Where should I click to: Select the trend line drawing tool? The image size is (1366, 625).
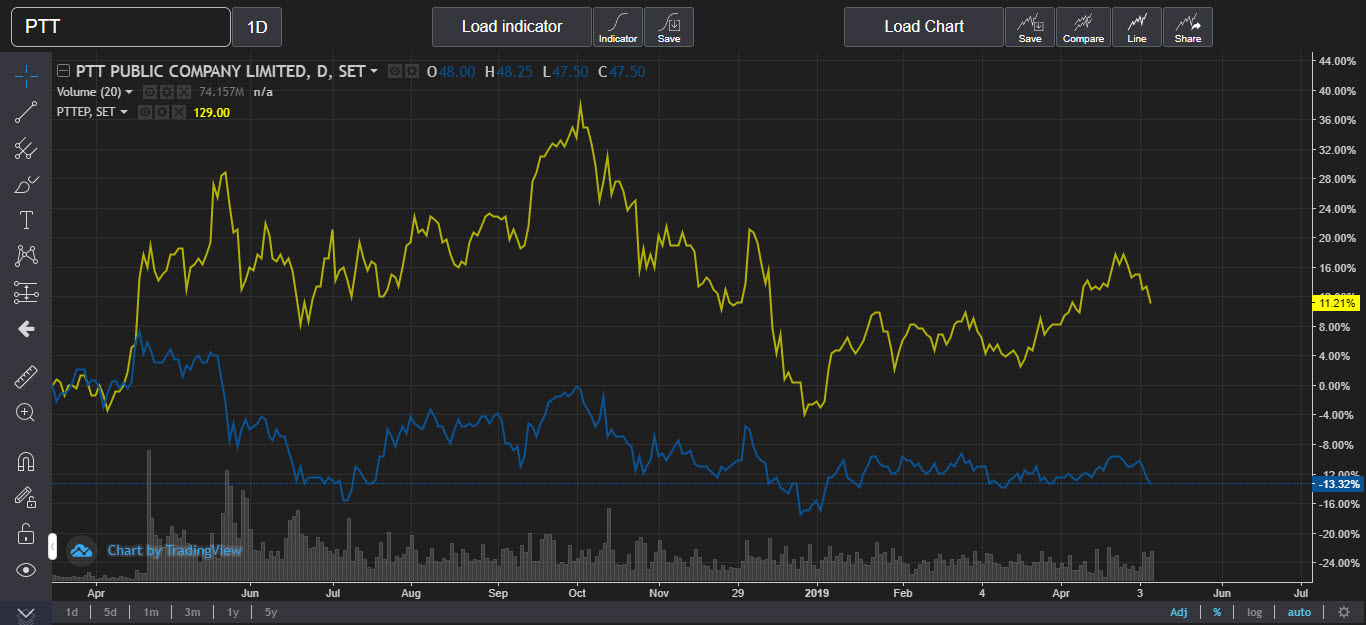(26, 112)
